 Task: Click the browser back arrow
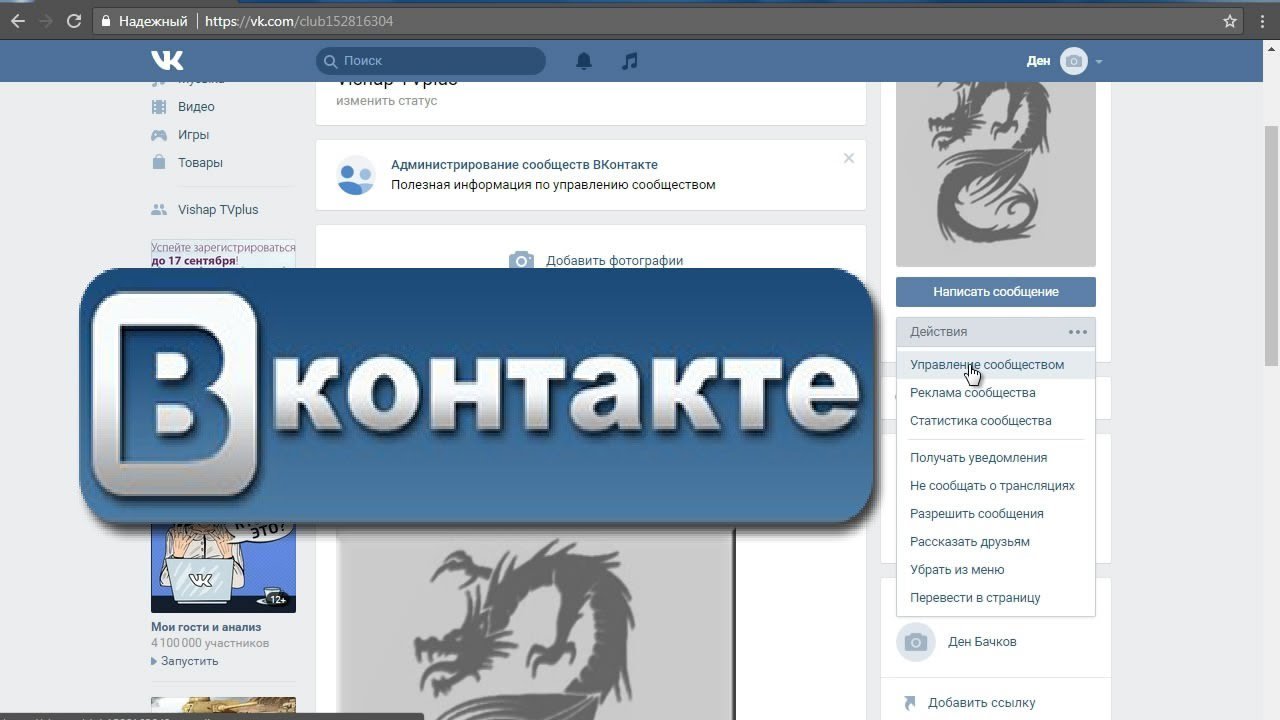[x=18, y=21]
